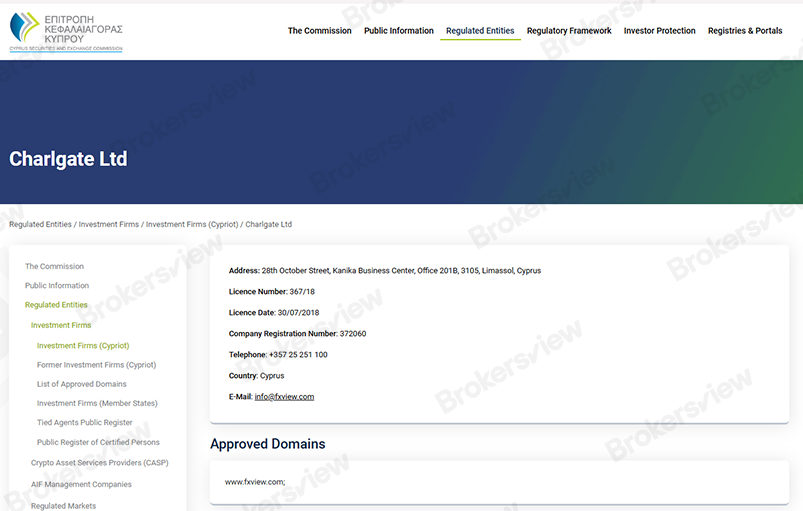The height and width of the screenshot is (511, 803).
Task: Open Regulated Entities top menu
Action: point(480,31)
